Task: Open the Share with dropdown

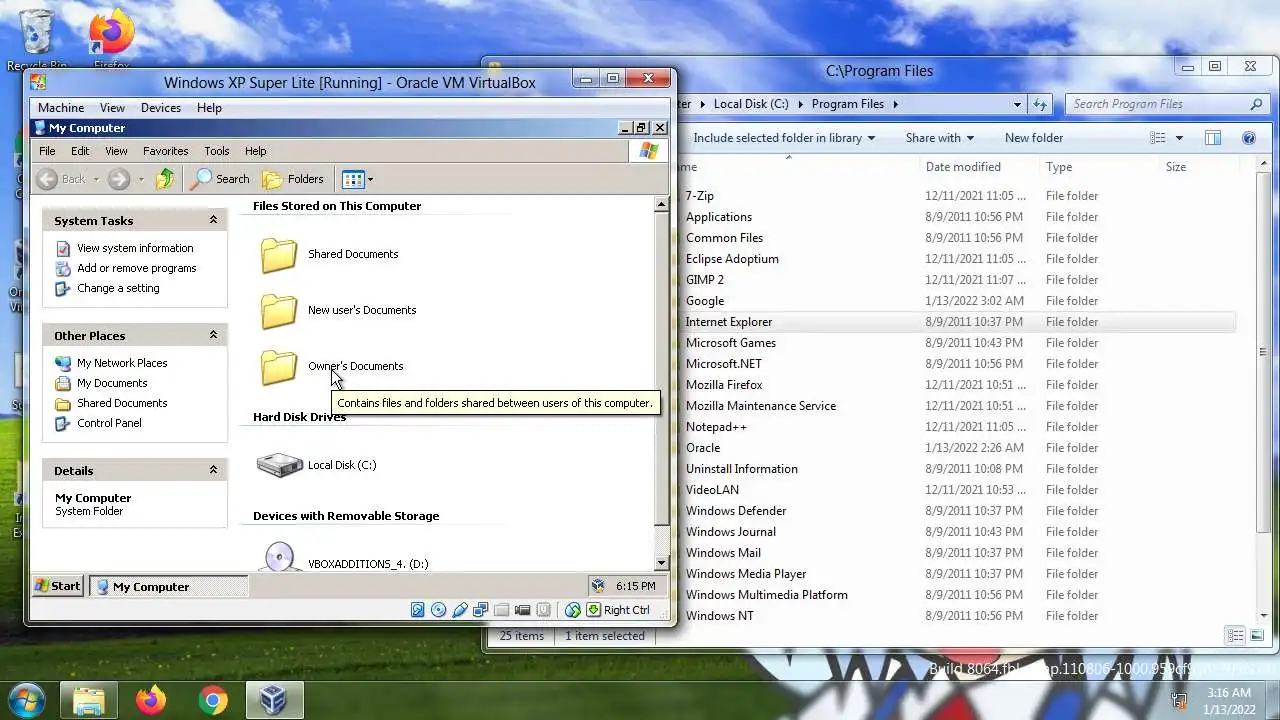Action: (940, 138)
